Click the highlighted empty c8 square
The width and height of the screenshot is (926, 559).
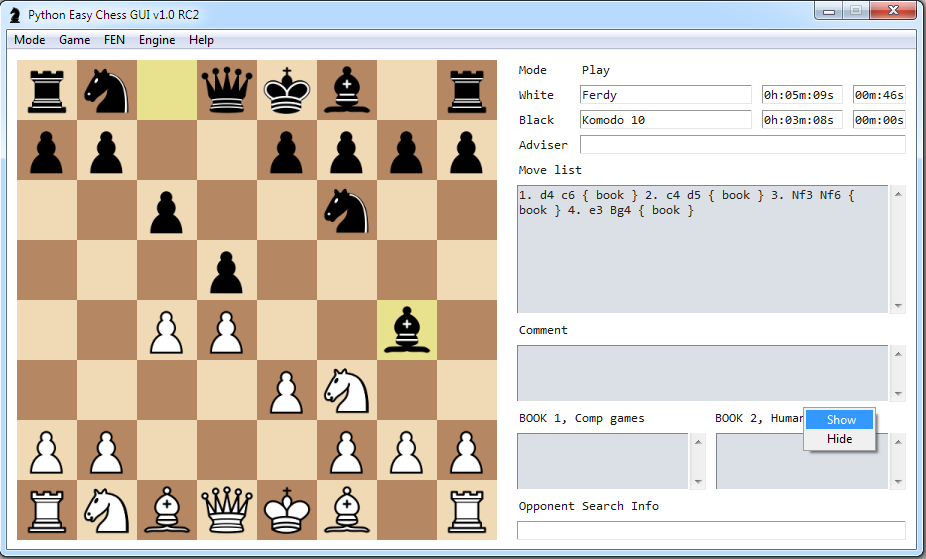(167, 90)
